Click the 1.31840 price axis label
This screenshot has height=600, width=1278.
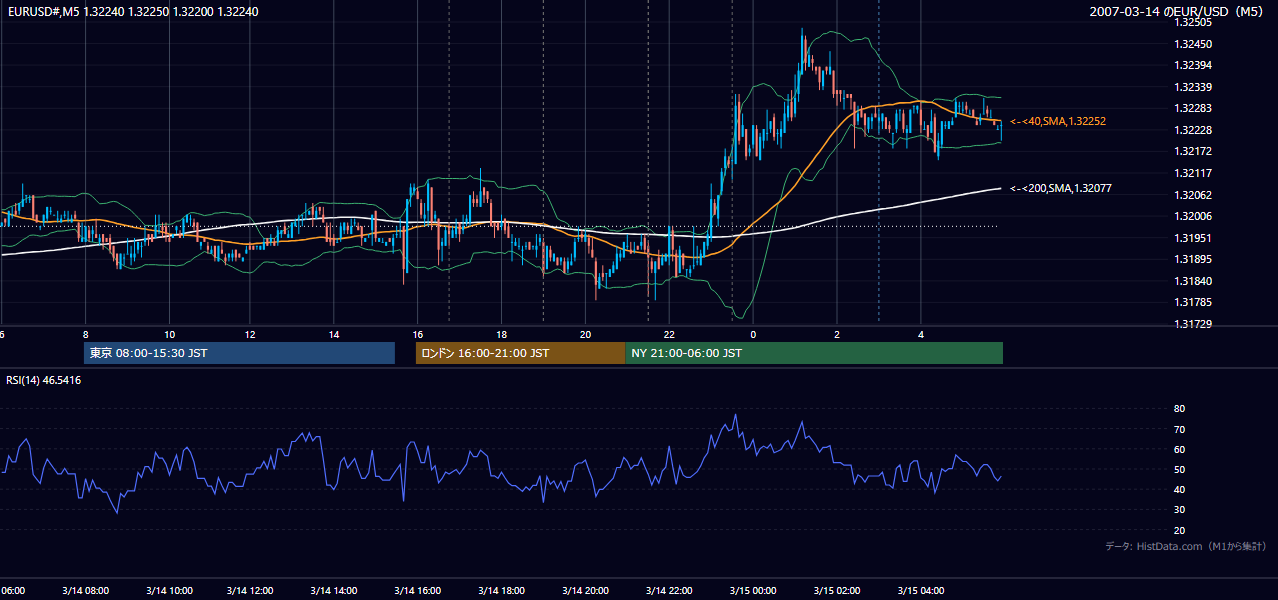[x=1193, y=281]
